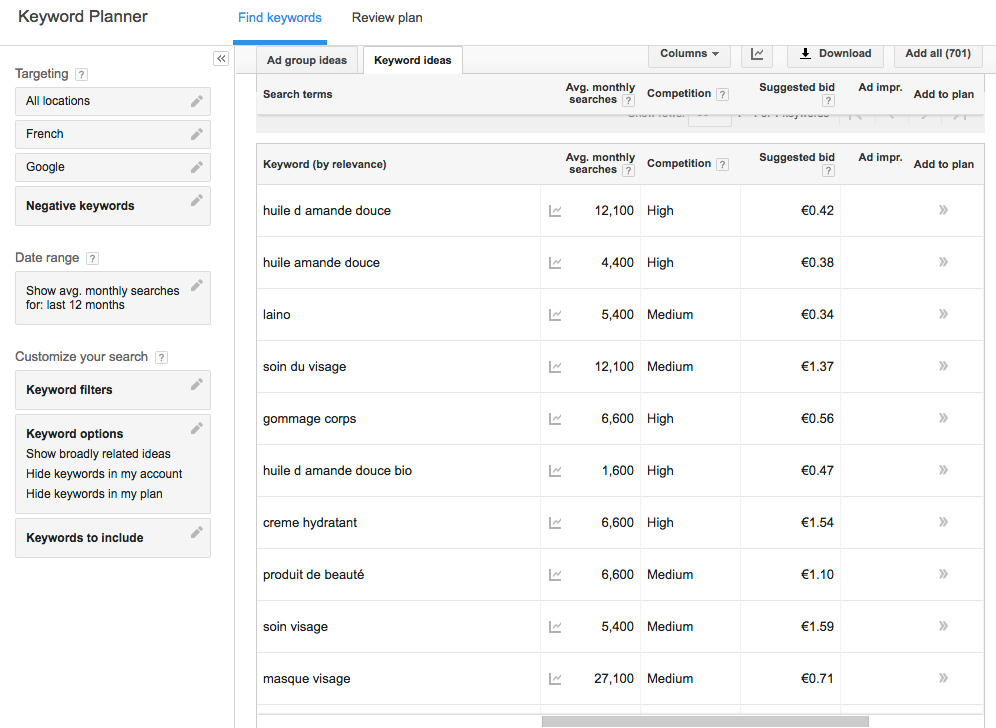Viewport: 996px width, 728px height.
Task: Click Add all (701) button
Action: click(x=938, y=54)
